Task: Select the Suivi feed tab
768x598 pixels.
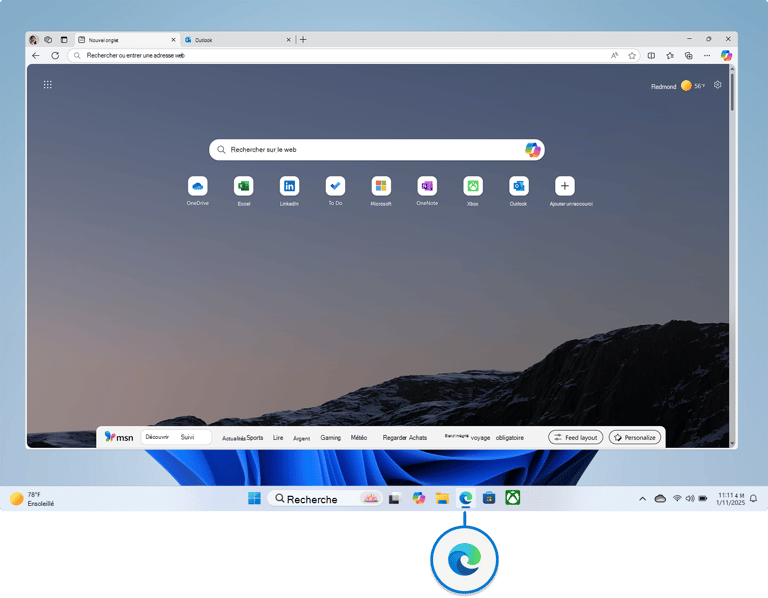Action: tap(187, 437)
